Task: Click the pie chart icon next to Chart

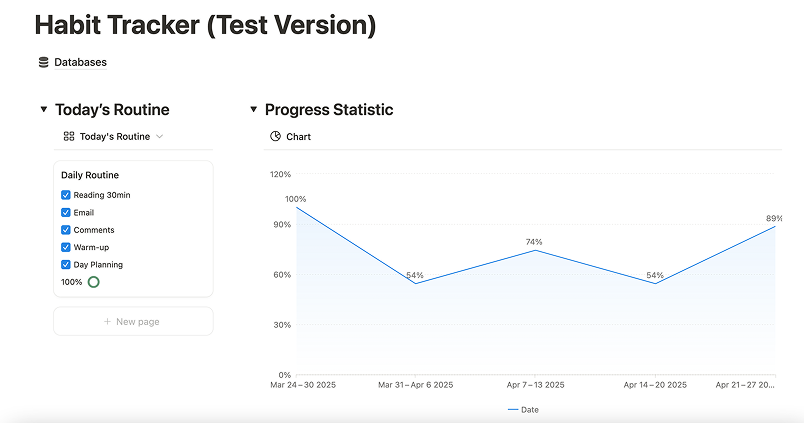Action: (x=275, y=136)
